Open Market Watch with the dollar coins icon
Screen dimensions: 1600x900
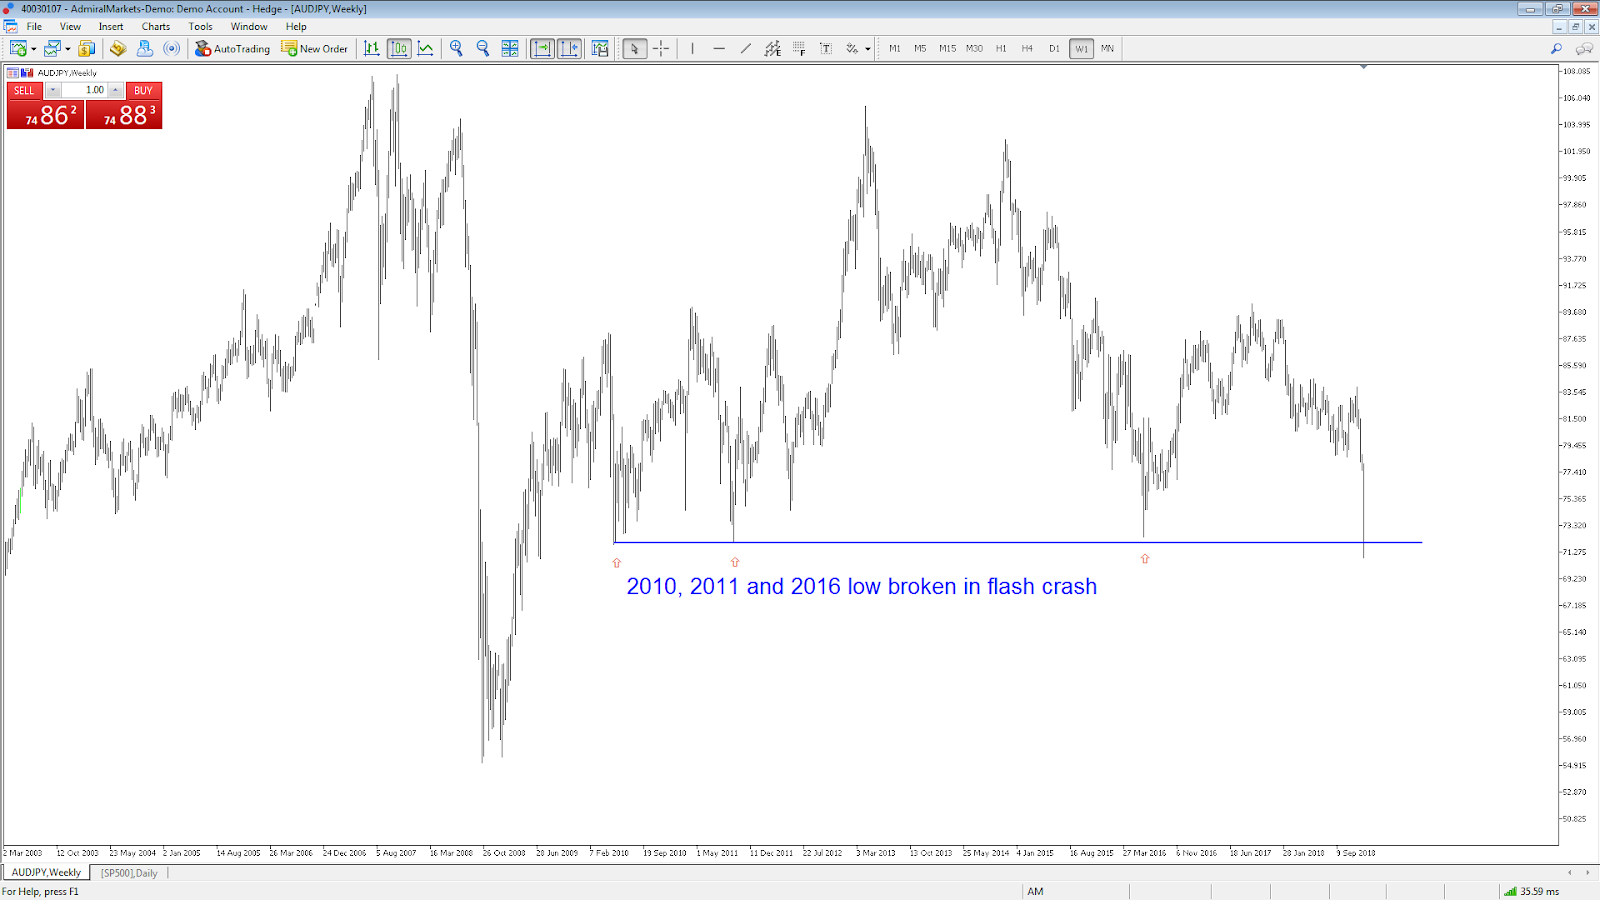87,48
